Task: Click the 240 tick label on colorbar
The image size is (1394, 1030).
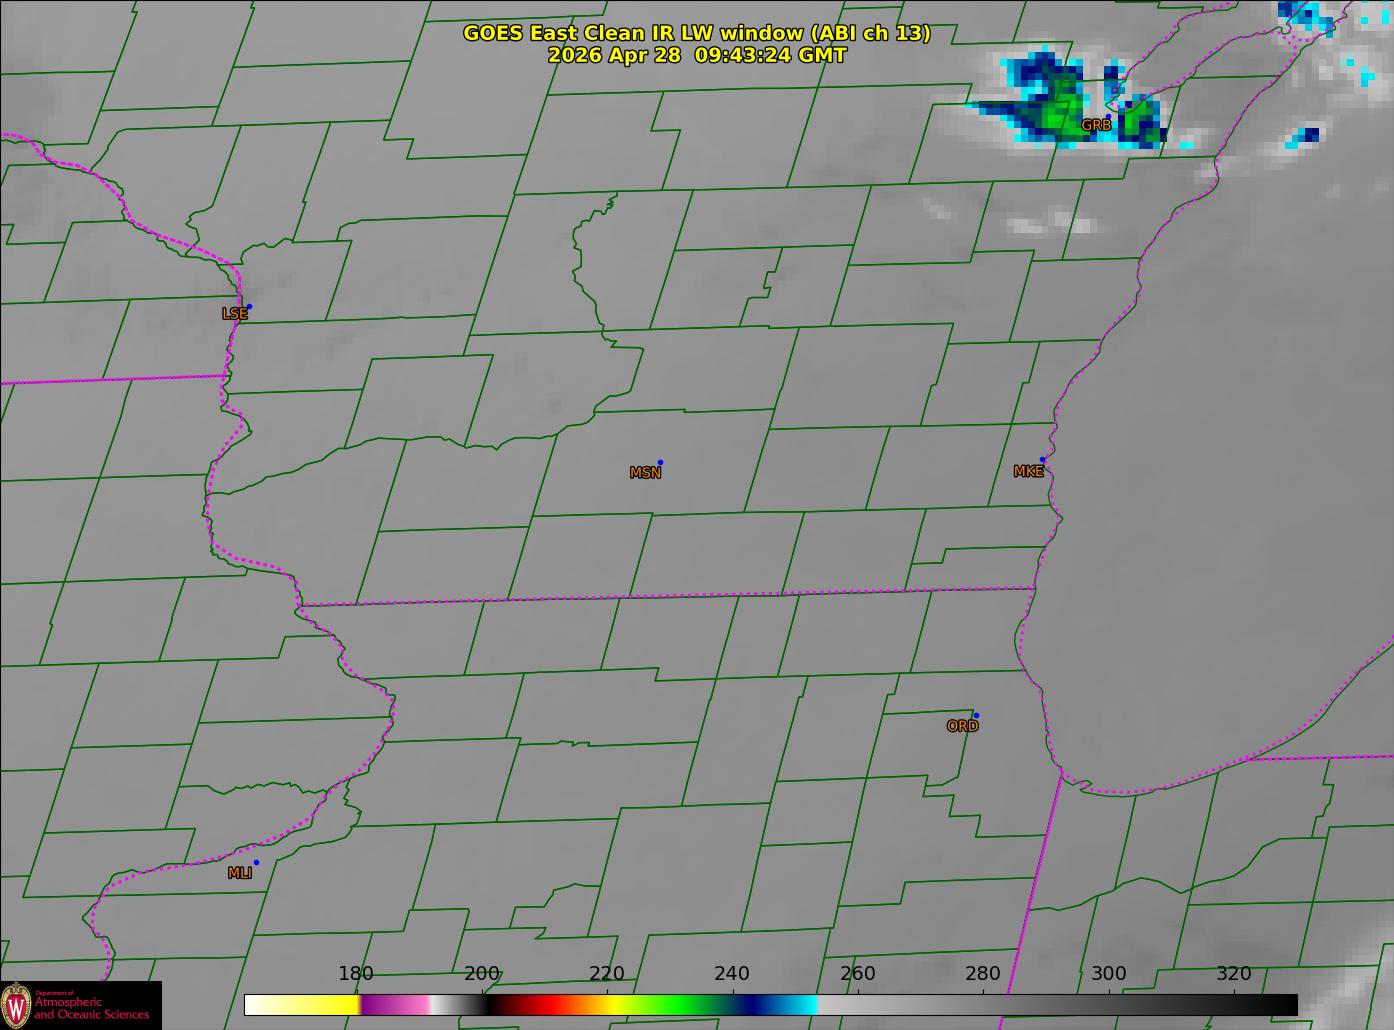Action: pos(732,974)
